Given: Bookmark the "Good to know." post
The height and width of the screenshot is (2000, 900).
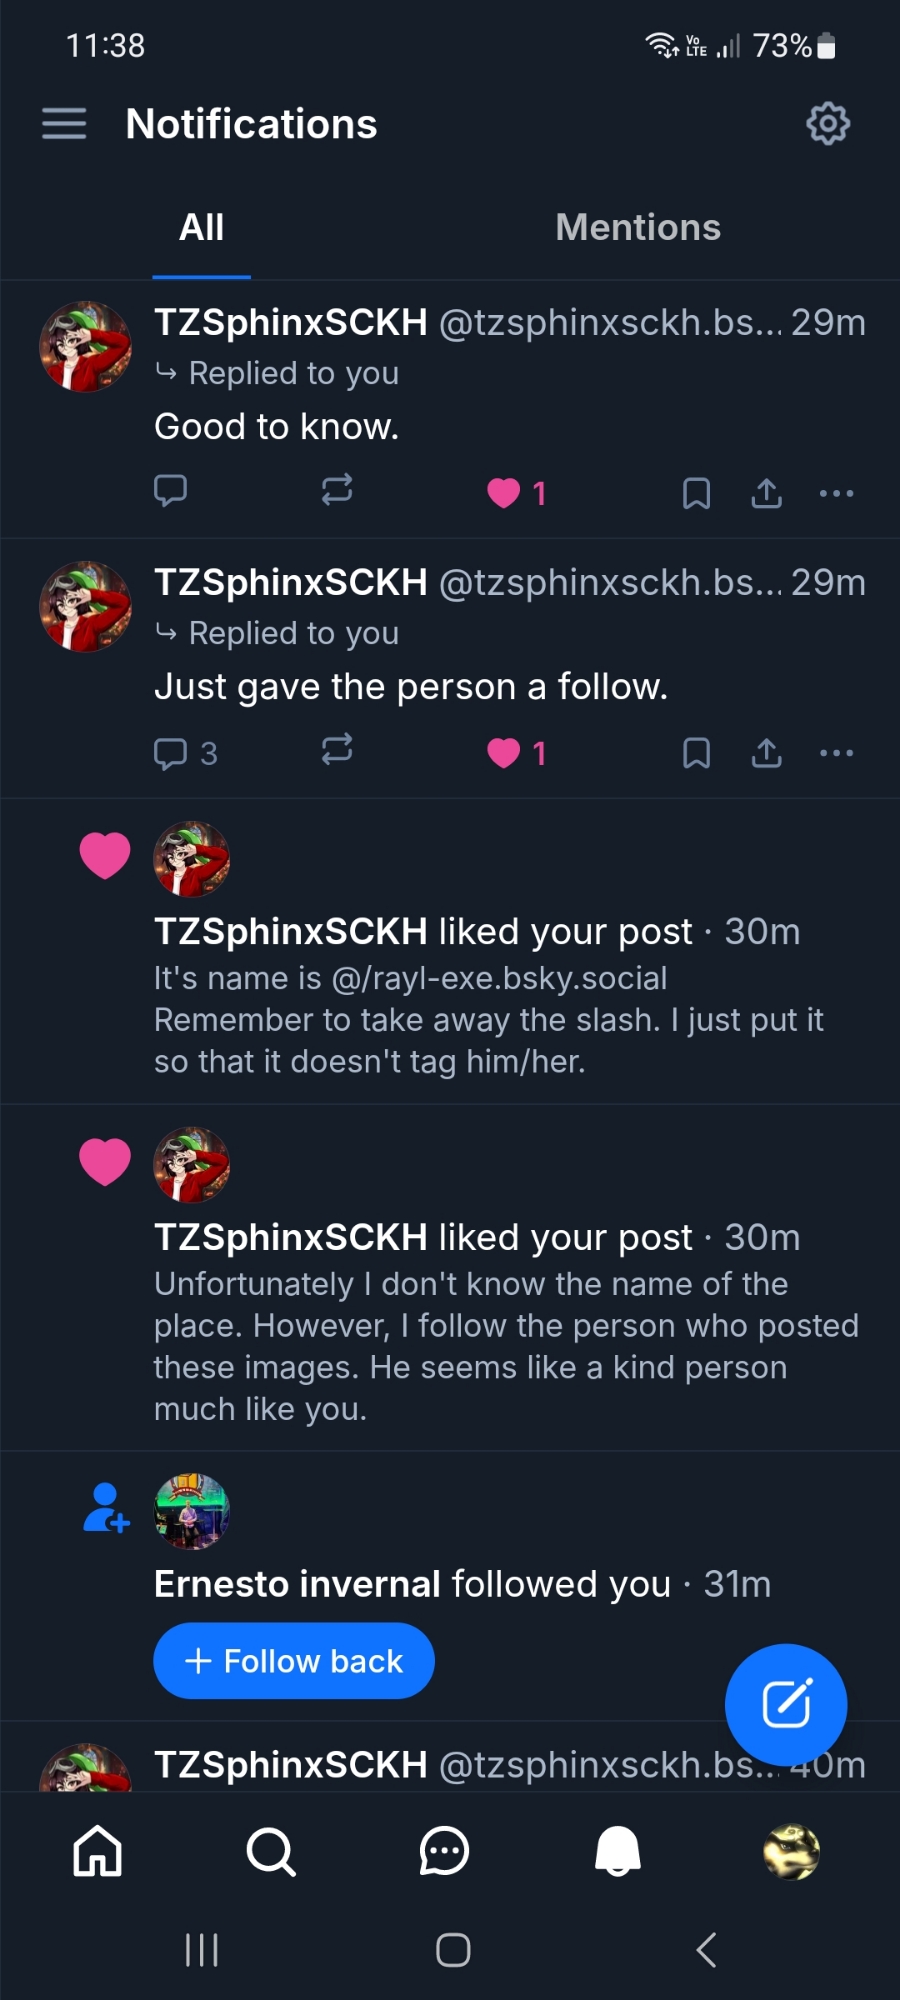Looking at the screenshot, I should pyautogui.click(x=696, y=493).
